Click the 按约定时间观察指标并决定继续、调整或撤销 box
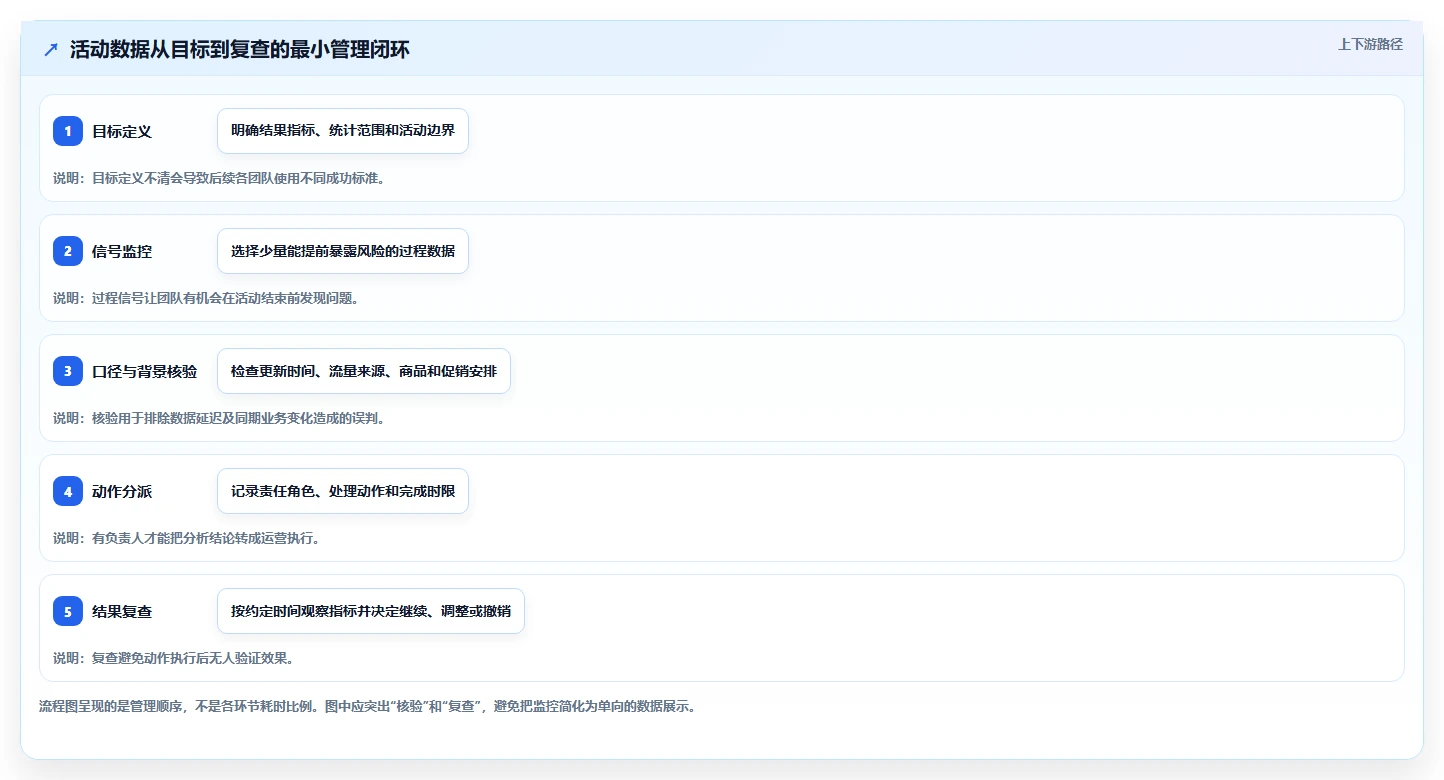Image resolution: width=1444 pixels, height=780 pixels. click(x=371, y=611)
